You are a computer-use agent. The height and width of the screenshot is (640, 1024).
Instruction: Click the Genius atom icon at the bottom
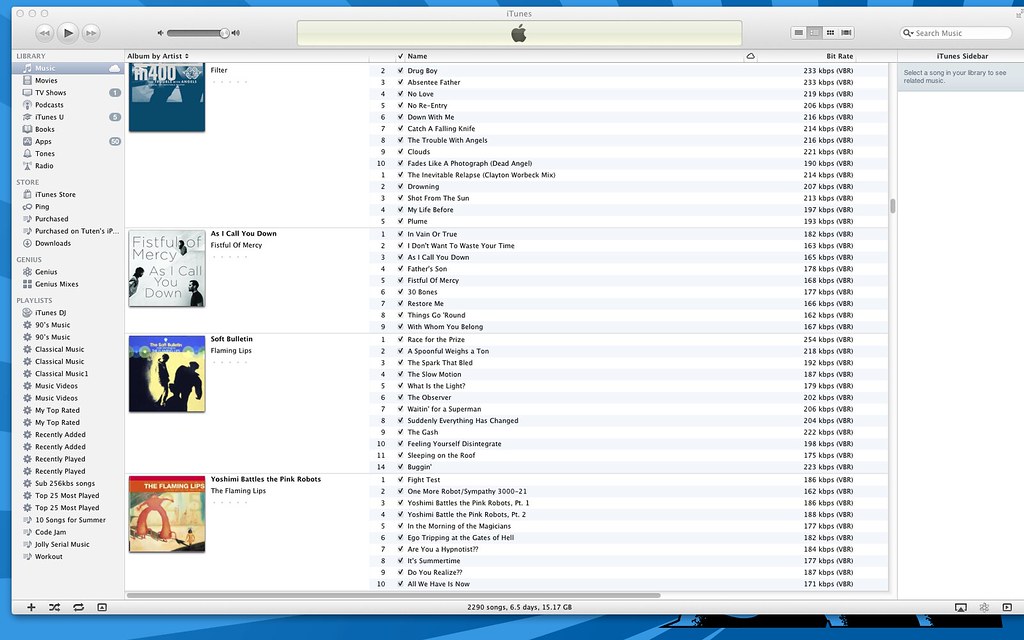984,607
